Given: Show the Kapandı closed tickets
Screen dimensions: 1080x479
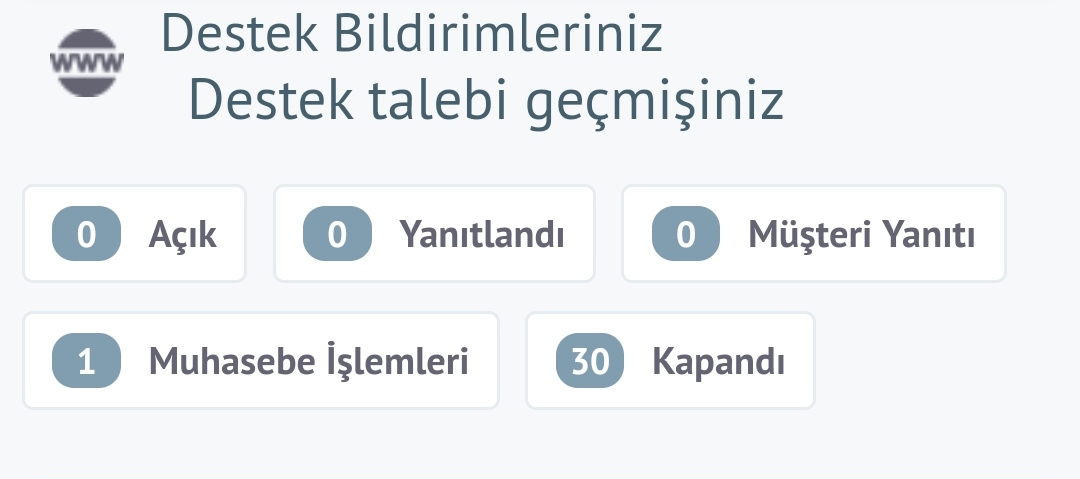Looking at the screenshot, I should (x=670, y=360).
